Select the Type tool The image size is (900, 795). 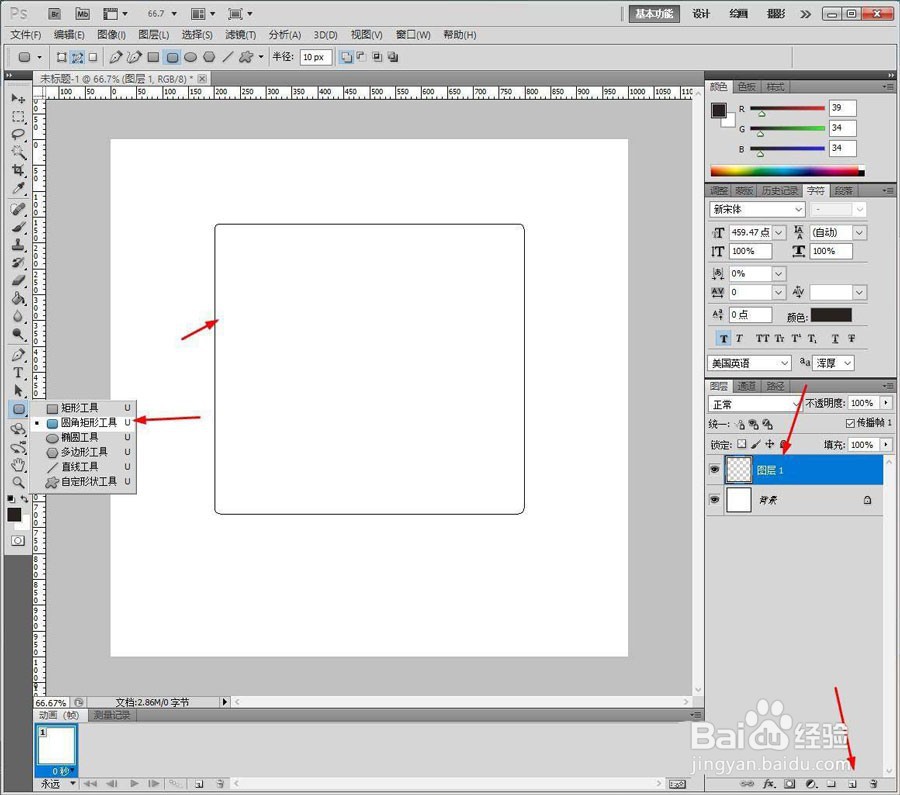click(x=18, y=373)
